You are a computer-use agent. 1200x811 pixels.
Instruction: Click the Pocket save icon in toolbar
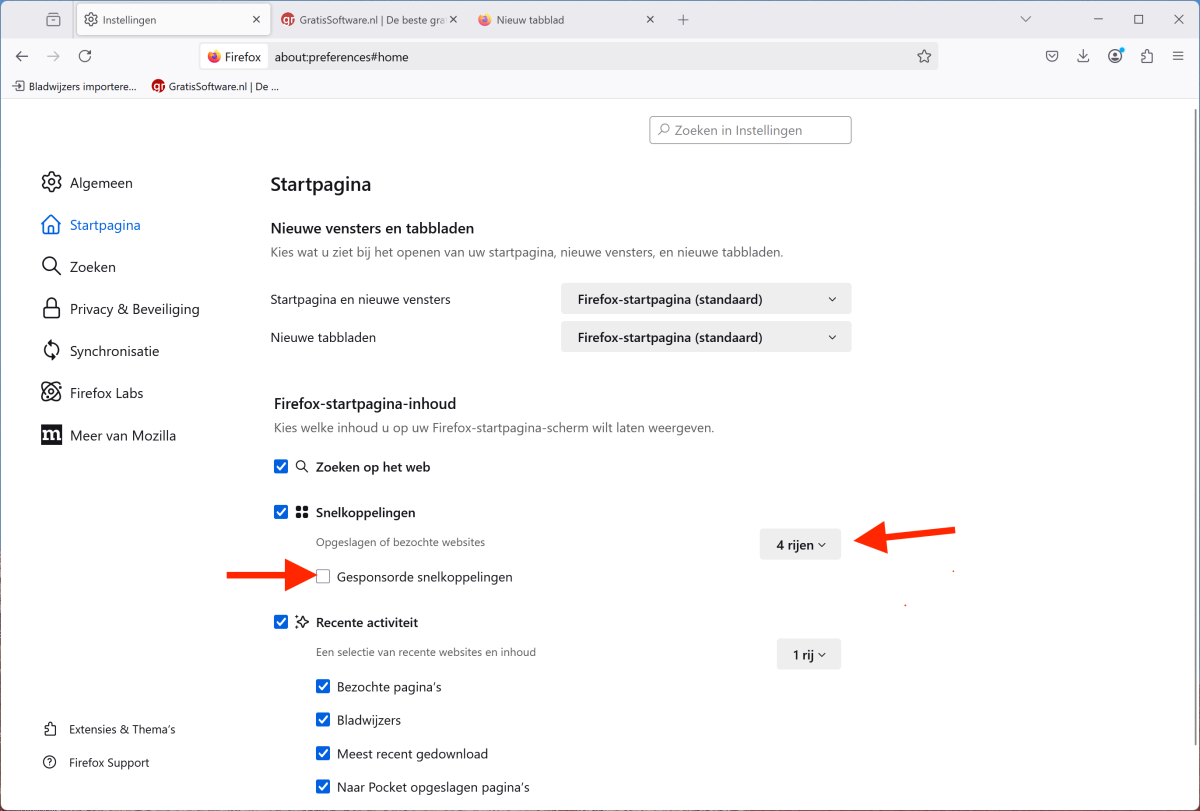(x=1052, y=57)
